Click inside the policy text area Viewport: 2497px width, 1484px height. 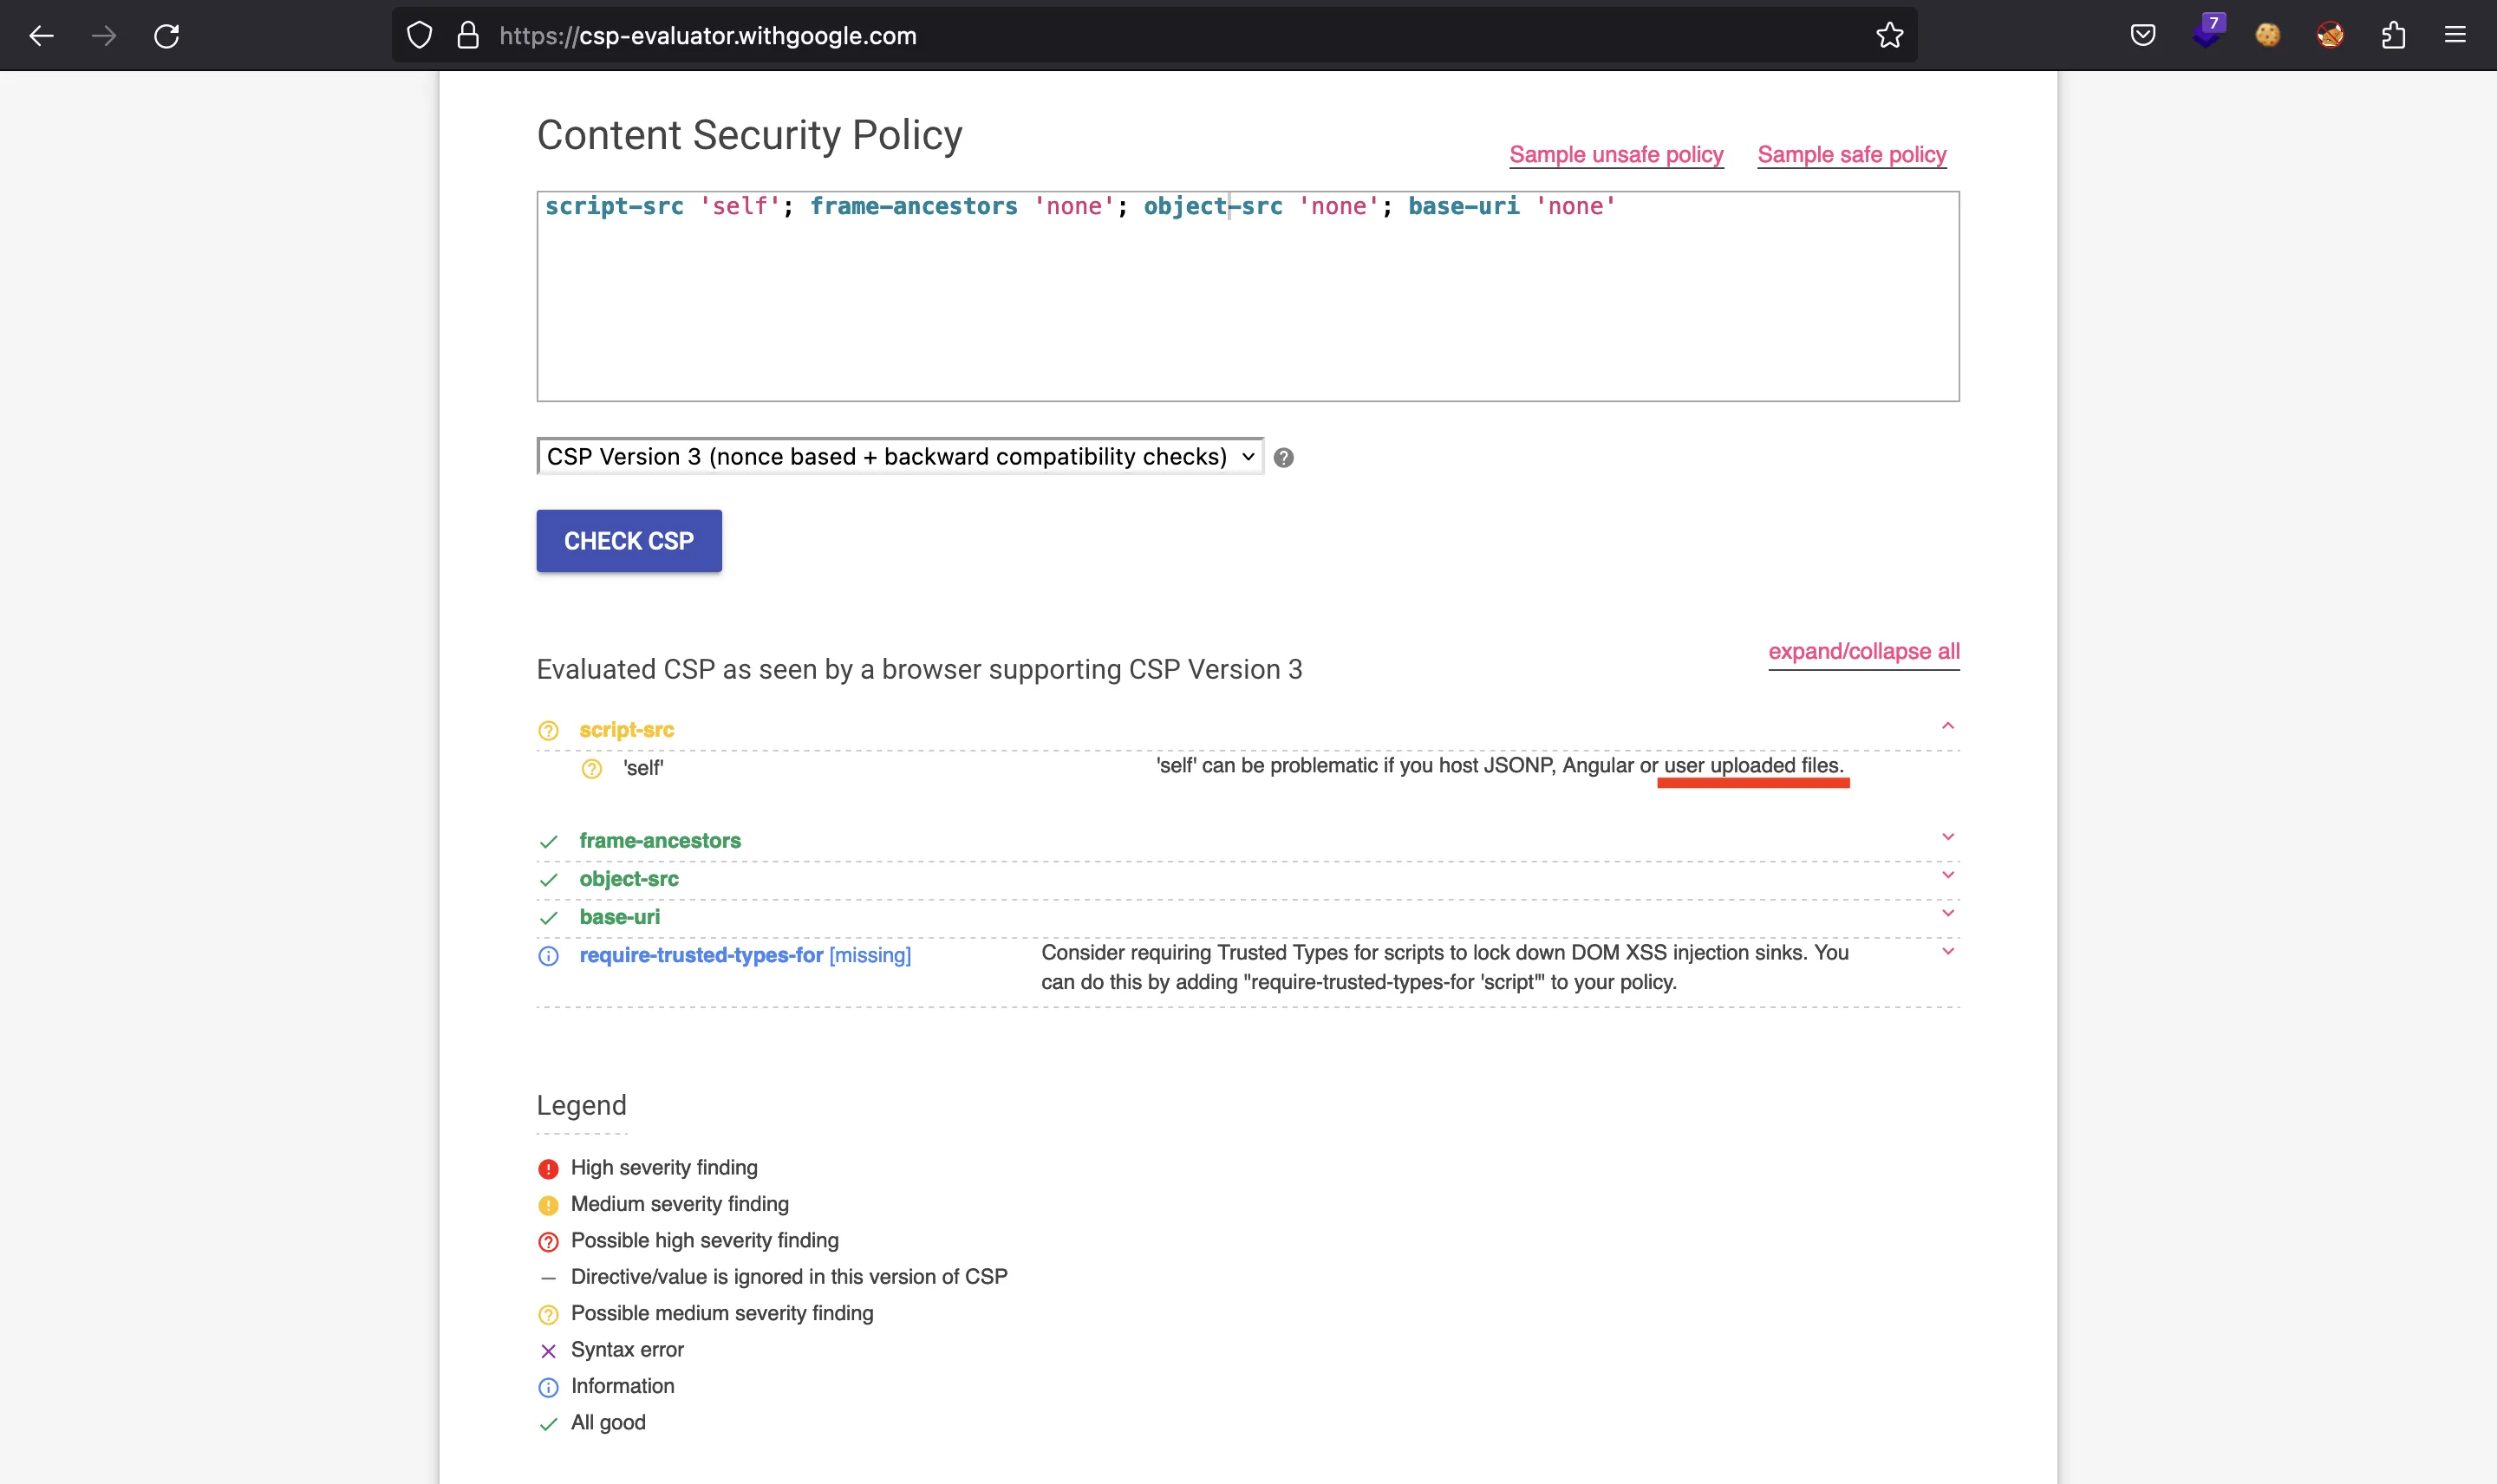pos(1248,297)
